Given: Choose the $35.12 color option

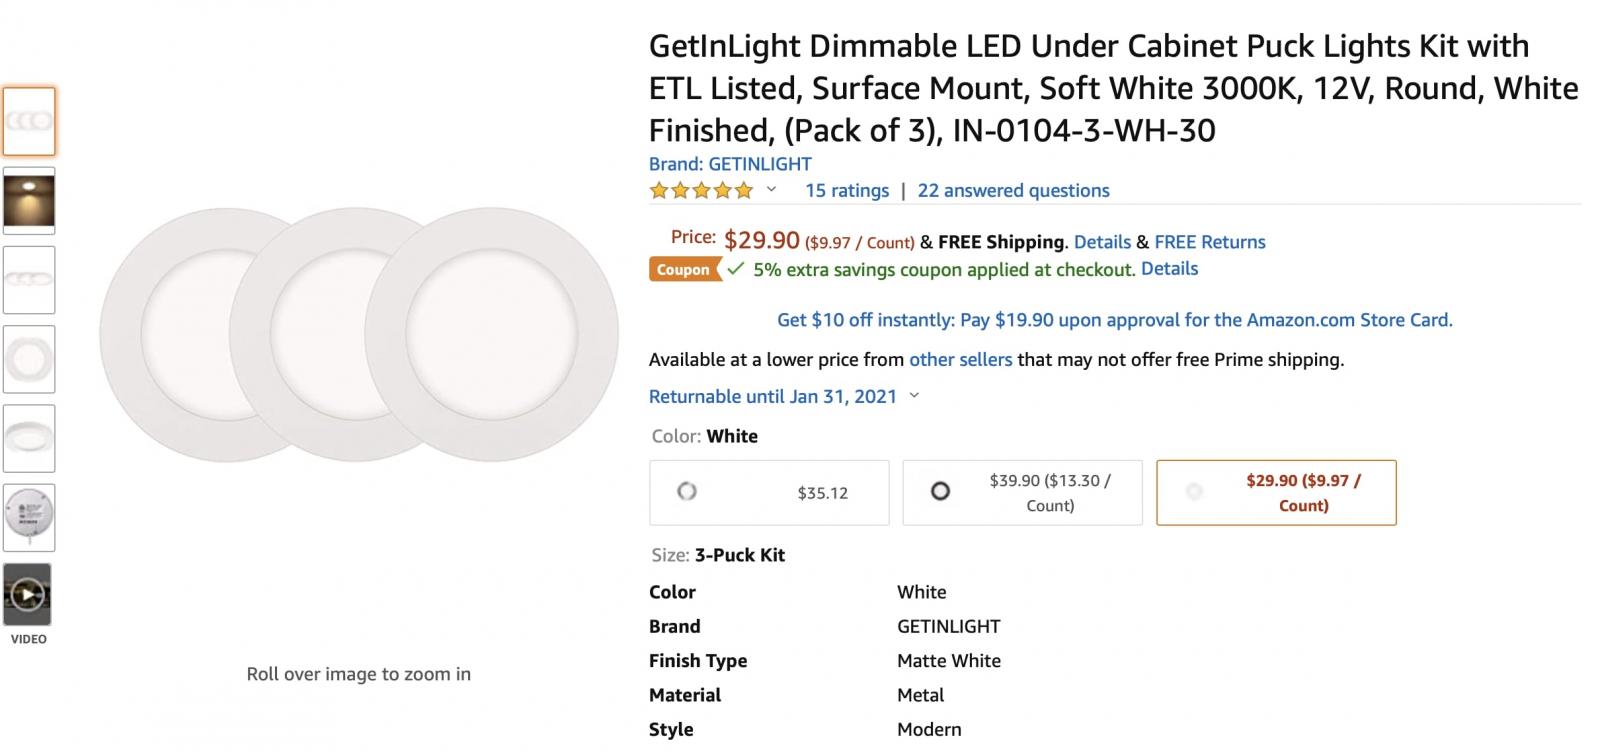Looking at the screenshot, I should pos(768,492).
